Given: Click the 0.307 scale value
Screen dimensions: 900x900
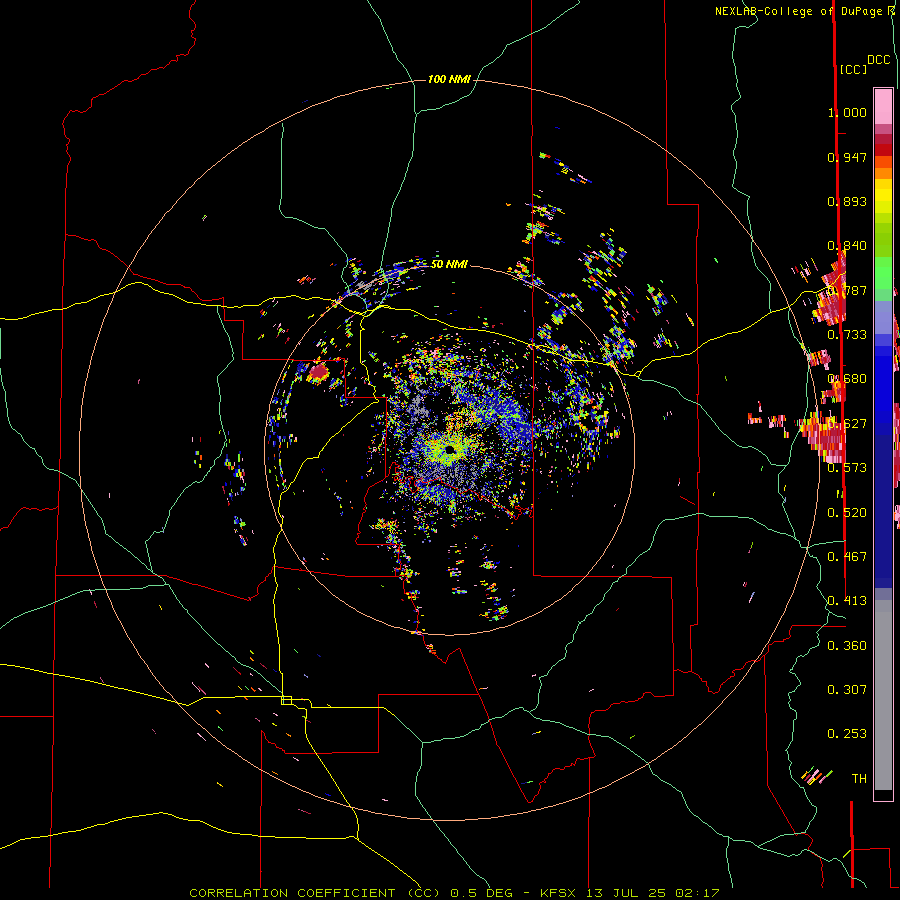Looking at the screenshot, I should [847, 690].
